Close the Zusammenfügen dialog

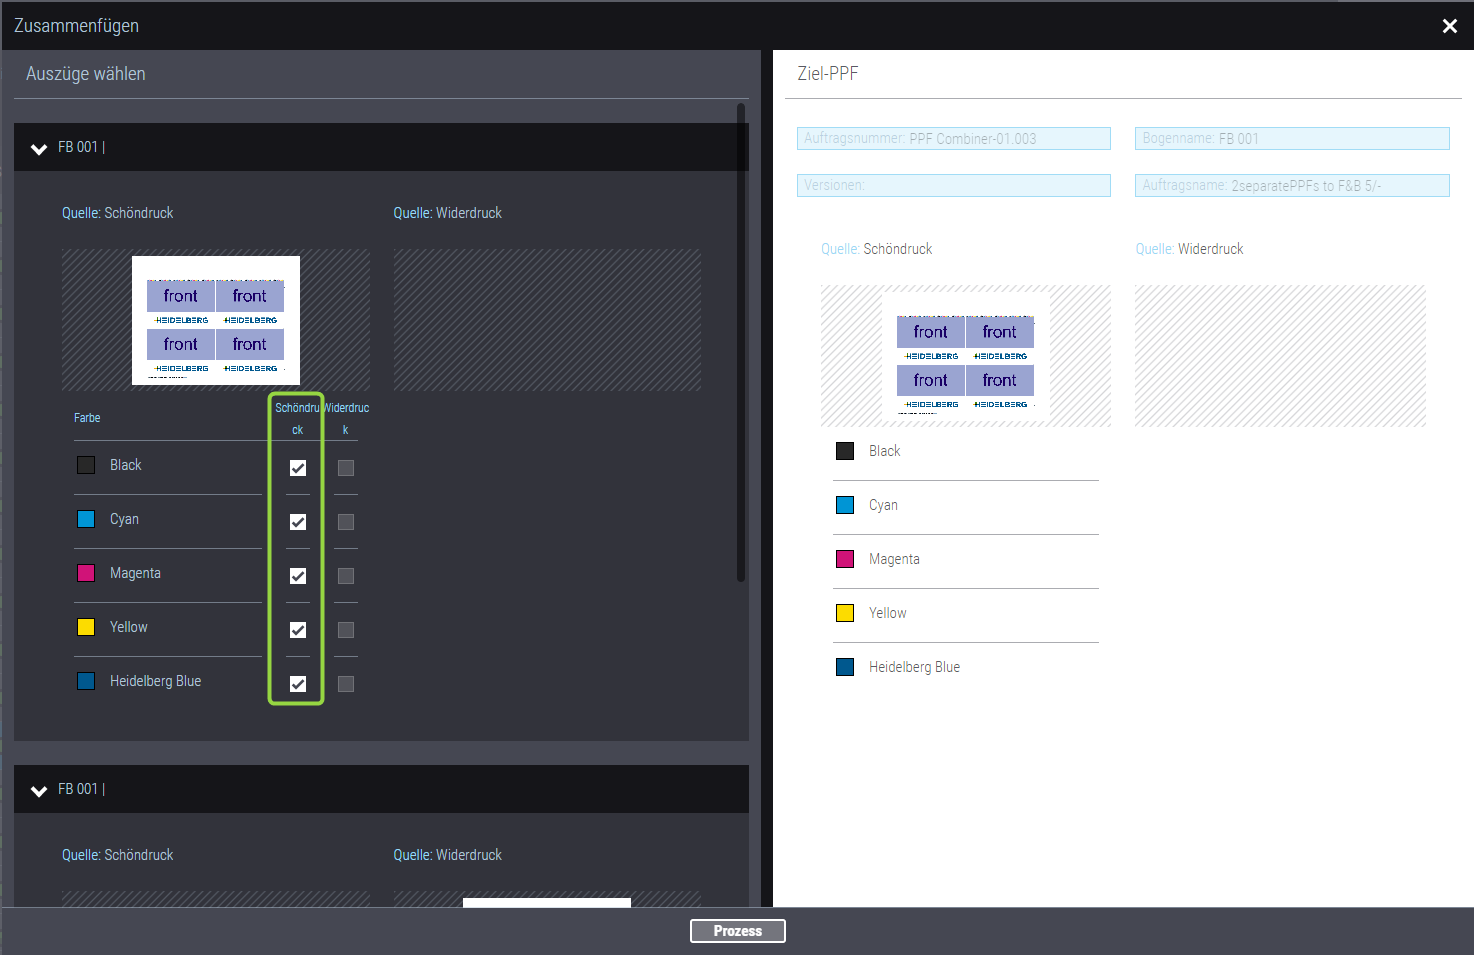[1449, 26]
